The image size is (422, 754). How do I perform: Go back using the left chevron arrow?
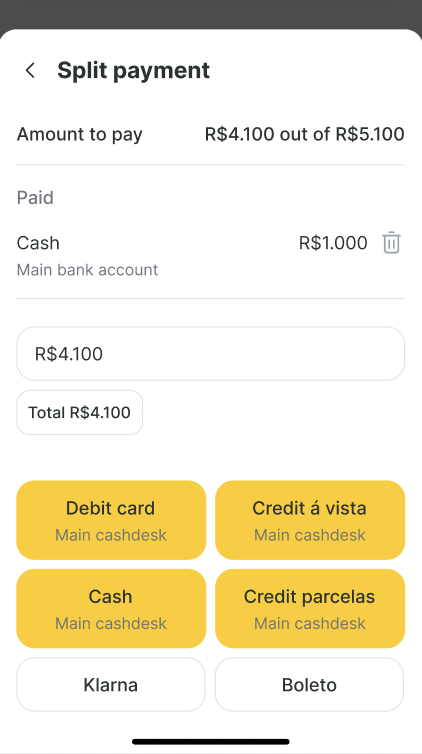30,70
